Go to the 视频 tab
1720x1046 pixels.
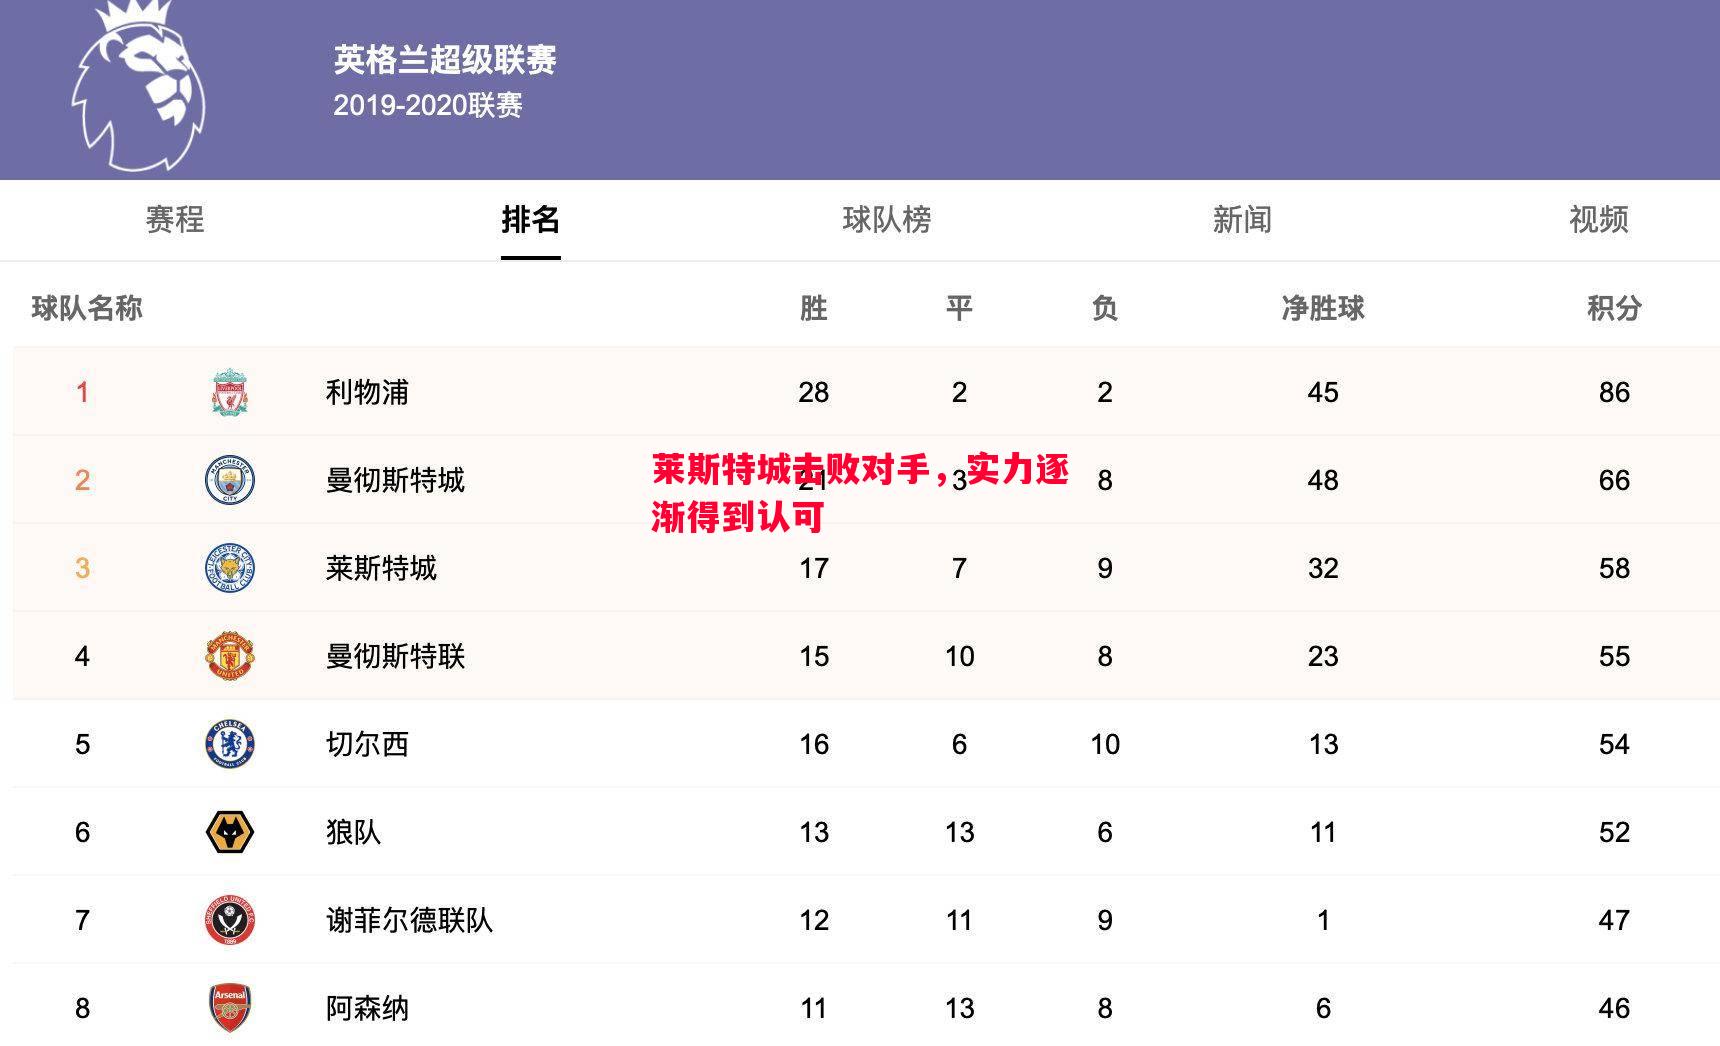[x=1599, y=219]
